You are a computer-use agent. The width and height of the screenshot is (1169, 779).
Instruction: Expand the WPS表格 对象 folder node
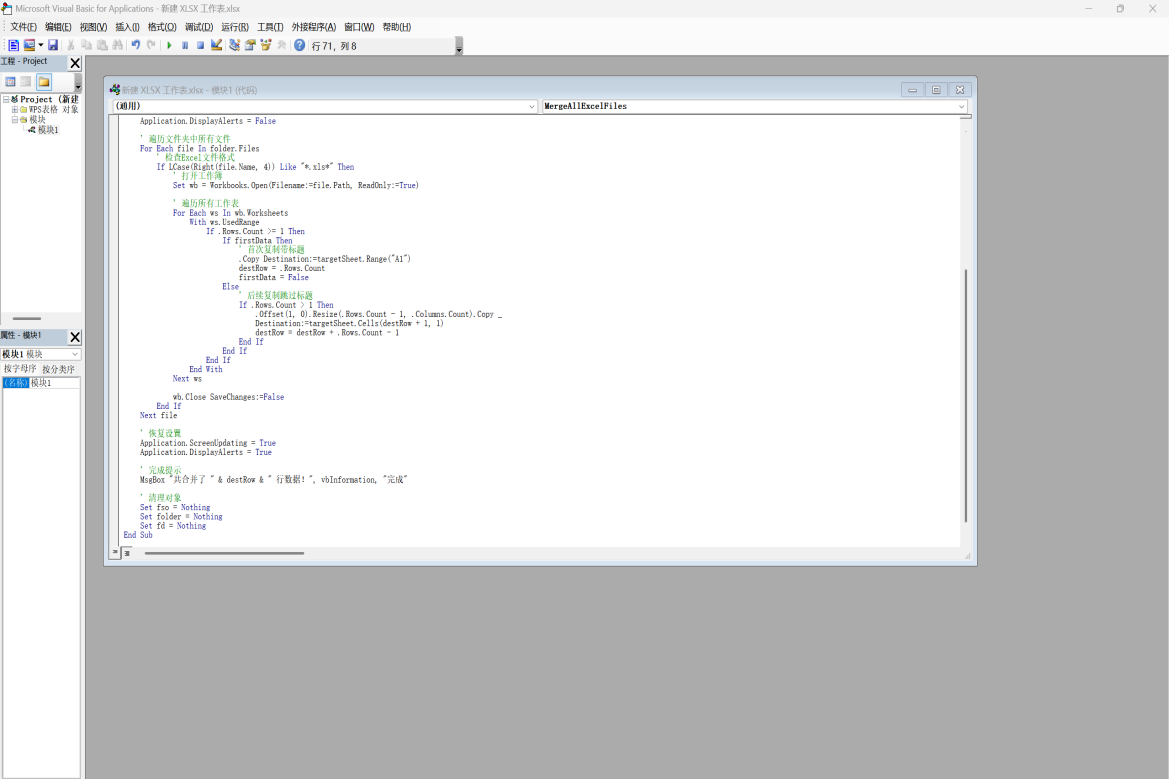(x=14, y=110)
